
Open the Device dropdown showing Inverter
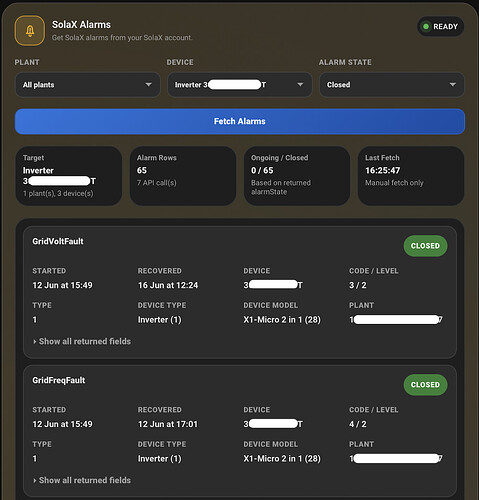(x=240, y=85)
